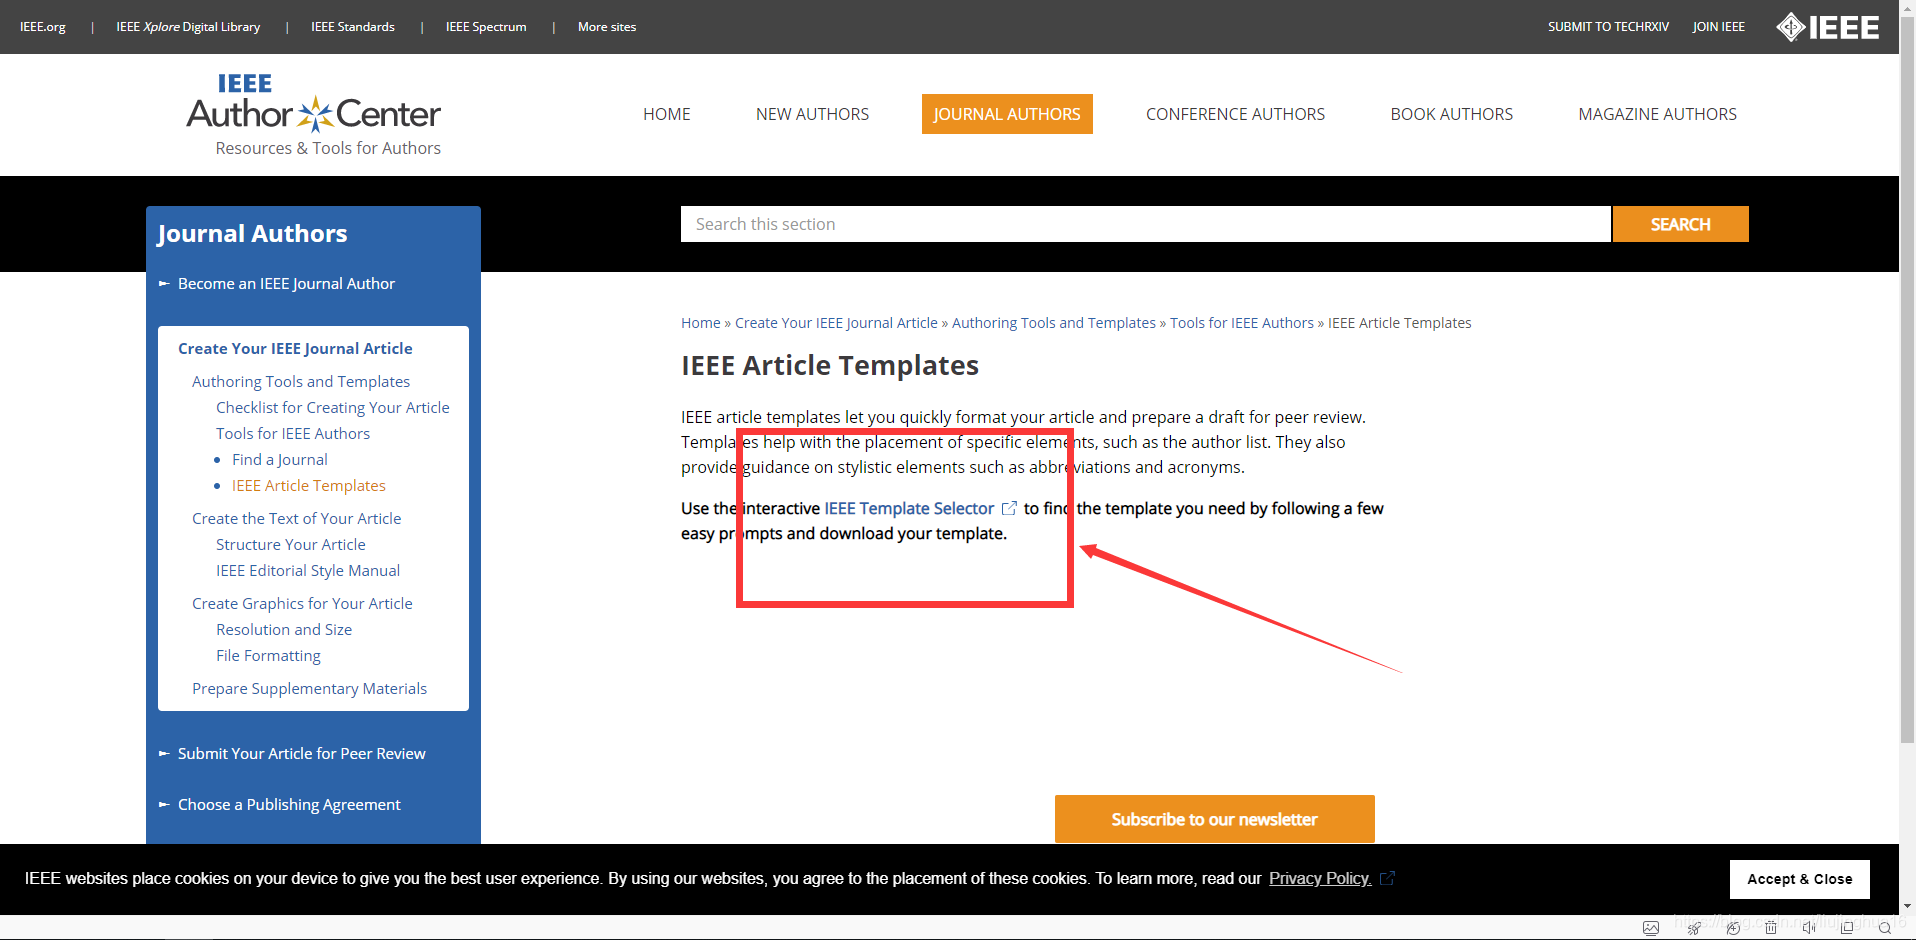This screenshot has height=940, width=1916.
Task: Click the magnifier icon in browser status bar
Action: tap(1885, 928)
